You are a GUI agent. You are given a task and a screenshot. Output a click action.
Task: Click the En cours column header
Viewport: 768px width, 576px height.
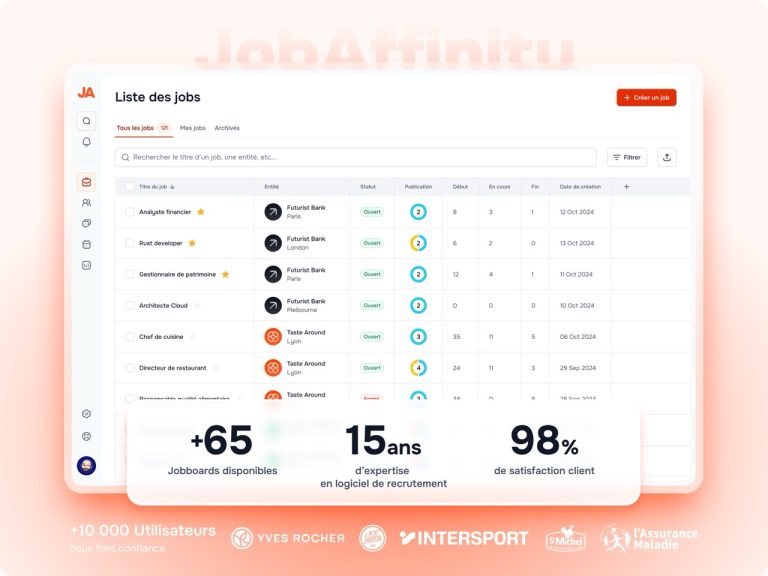click(500, 187)
